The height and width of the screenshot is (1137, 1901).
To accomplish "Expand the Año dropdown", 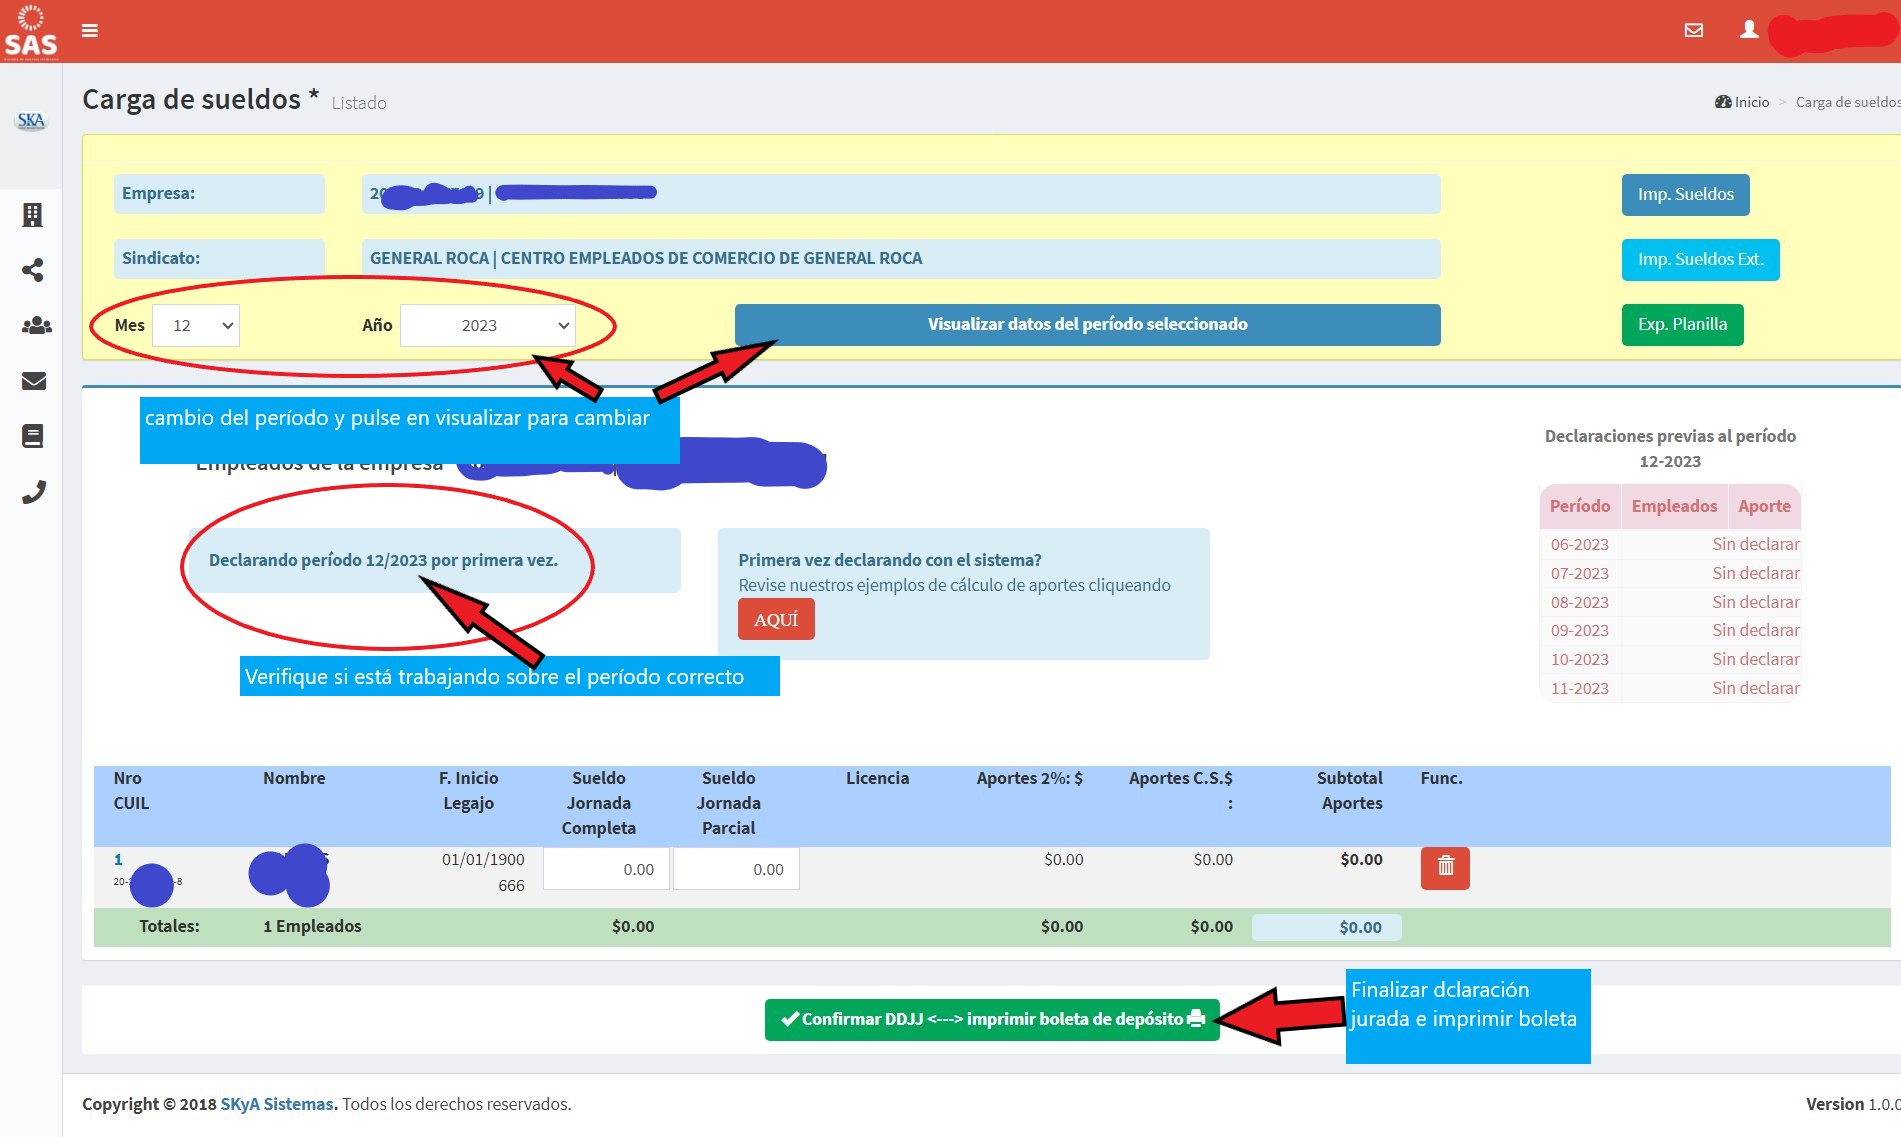I will pyautogui.click(x=487, y=326).
